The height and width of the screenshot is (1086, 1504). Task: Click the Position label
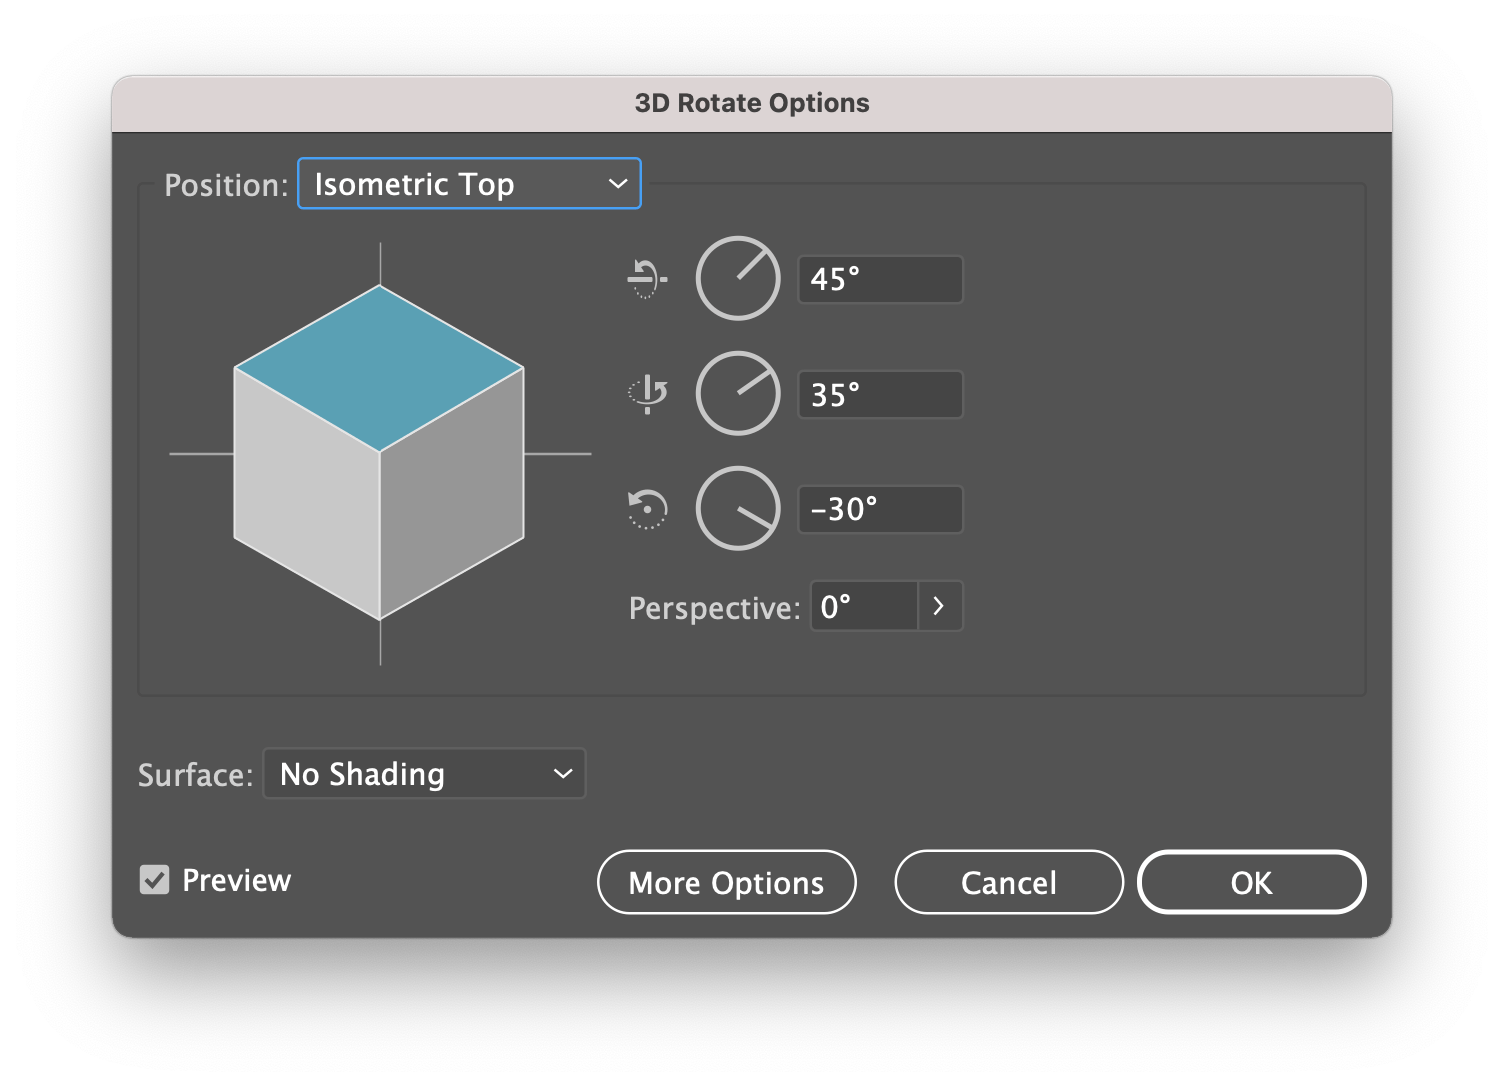pyautogui.click(x=226, y=185)
